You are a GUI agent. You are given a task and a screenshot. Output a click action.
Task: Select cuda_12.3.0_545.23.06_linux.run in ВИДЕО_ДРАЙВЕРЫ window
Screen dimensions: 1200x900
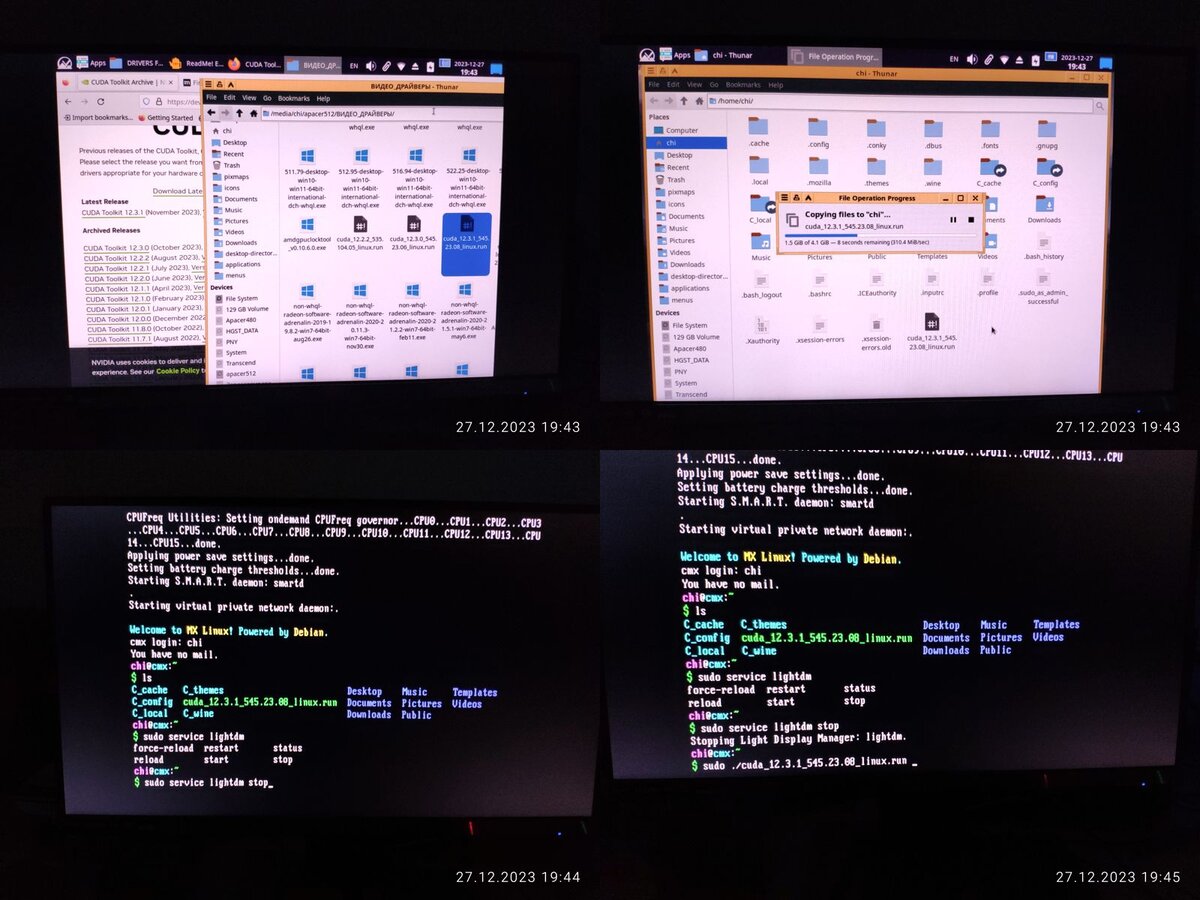[x=413, y=234]
